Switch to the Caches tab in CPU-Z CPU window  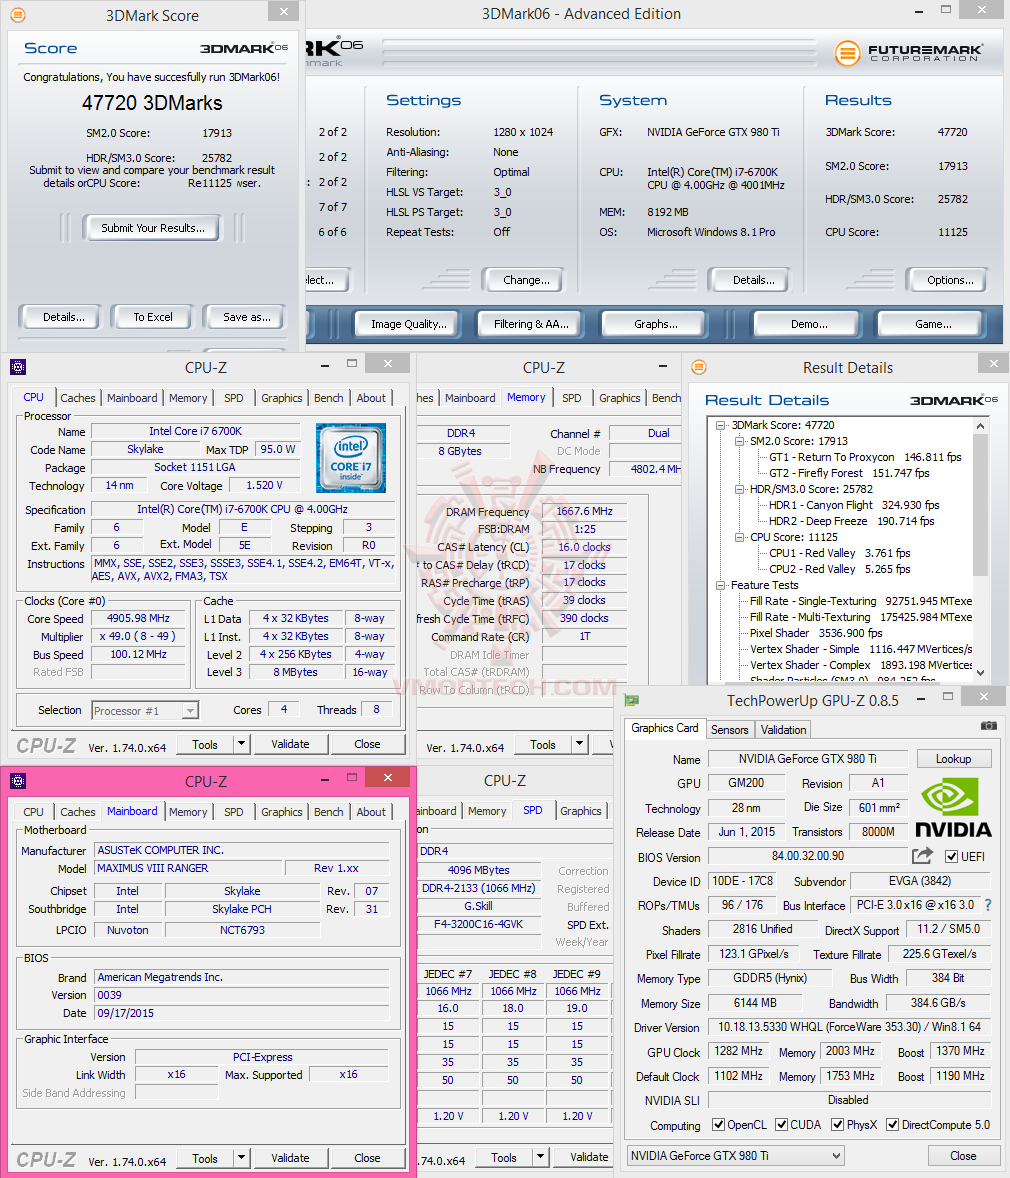[78, 398]
